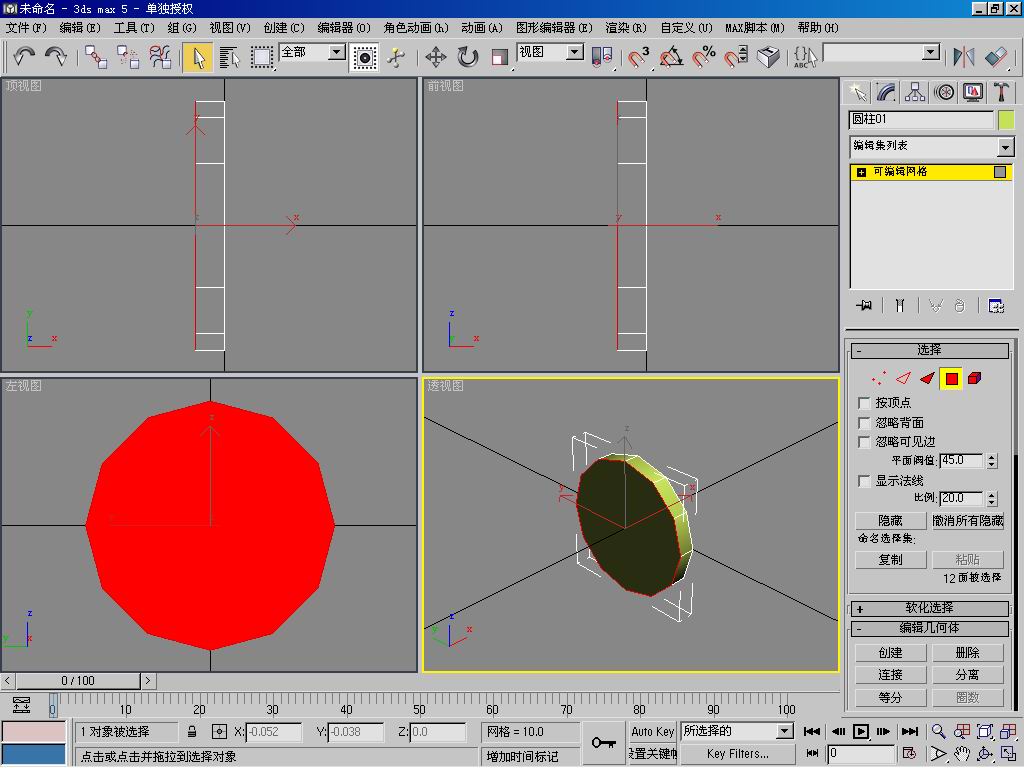This screenshot has height=768, width=1024.
Task: Click the 平面阈值 spinner arrows
Action: 992,461
